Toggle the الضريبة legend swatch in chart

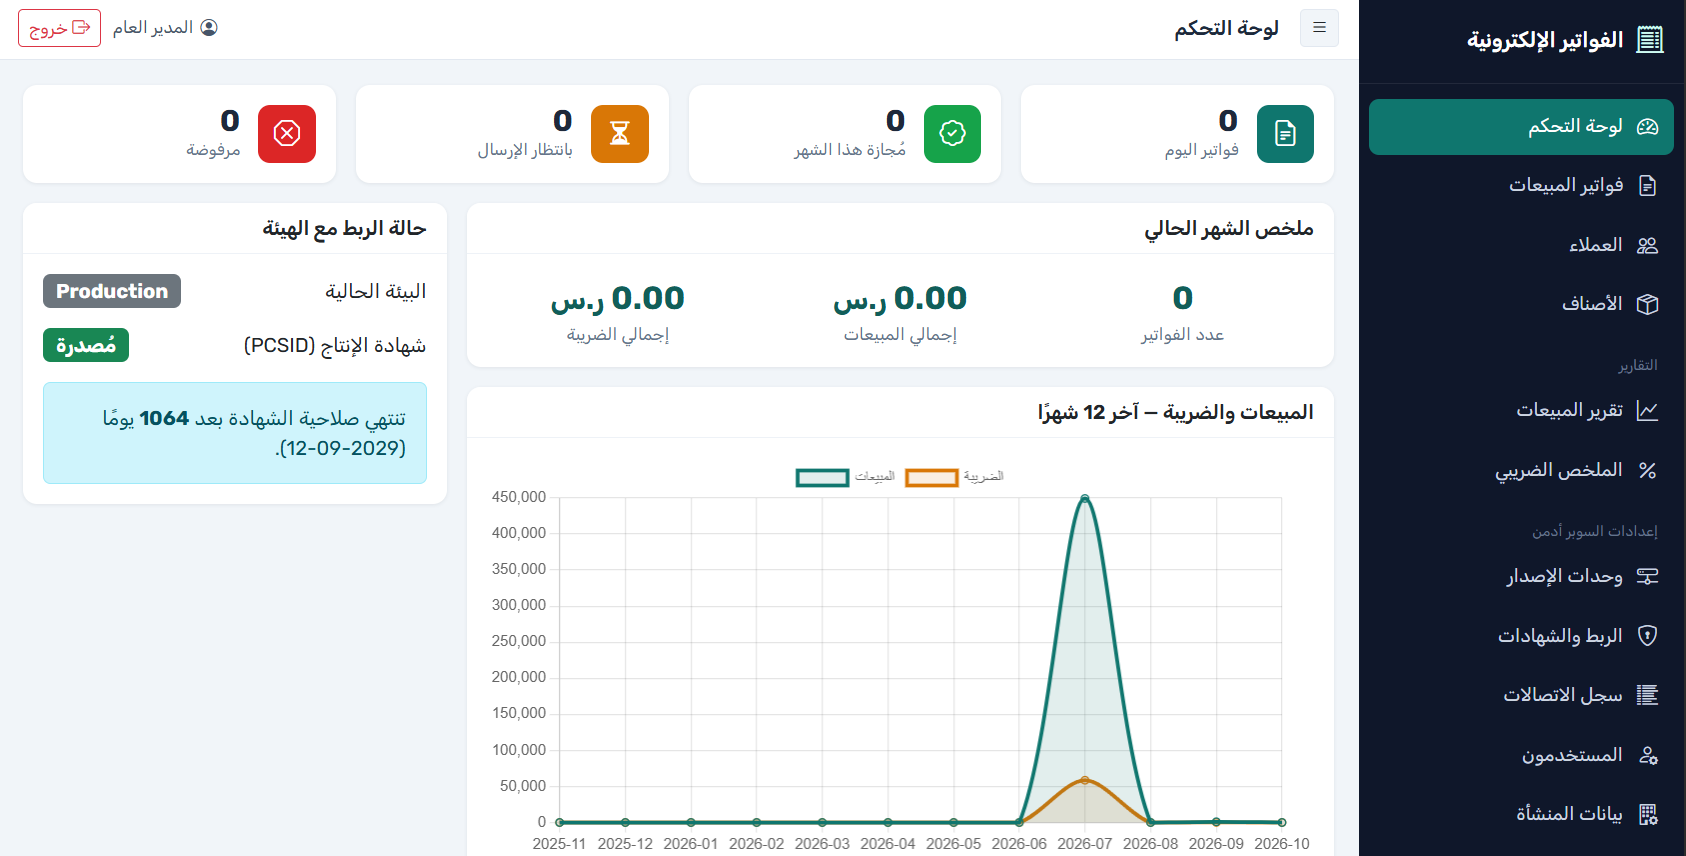[x=931, y=477]
